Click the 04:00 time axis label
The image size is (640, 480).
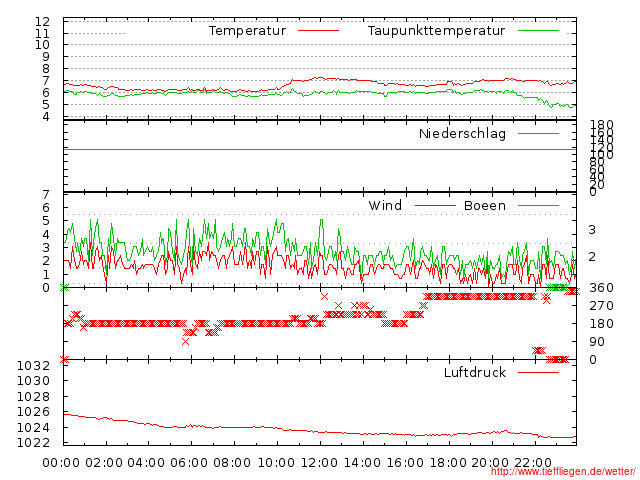click(147, 463)
